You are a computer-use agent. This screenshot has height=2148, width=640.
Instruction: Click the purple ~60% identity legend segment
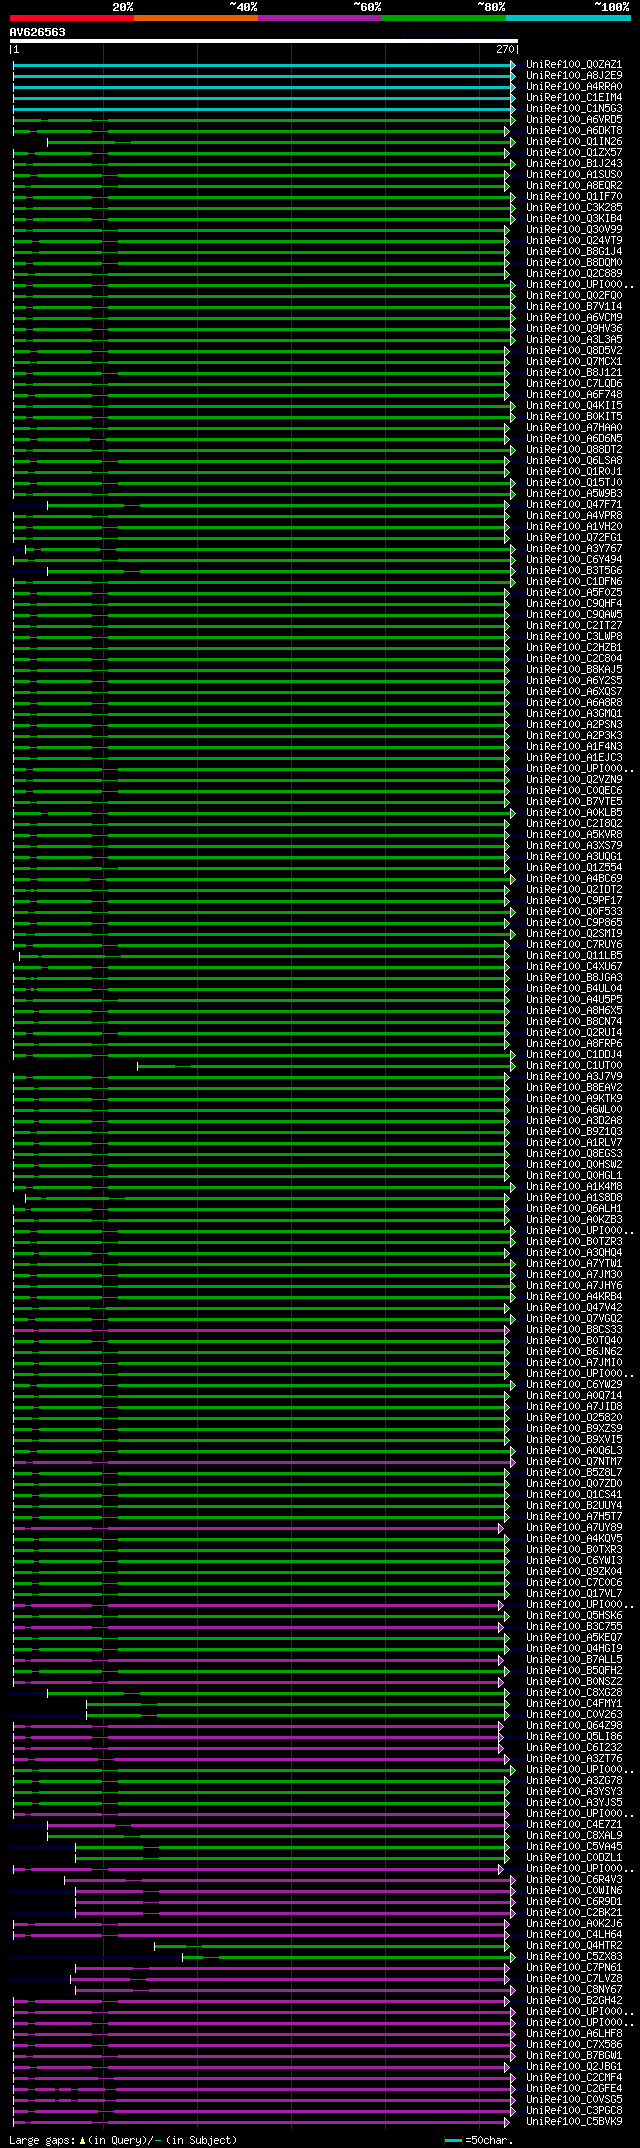pos(319,18)
